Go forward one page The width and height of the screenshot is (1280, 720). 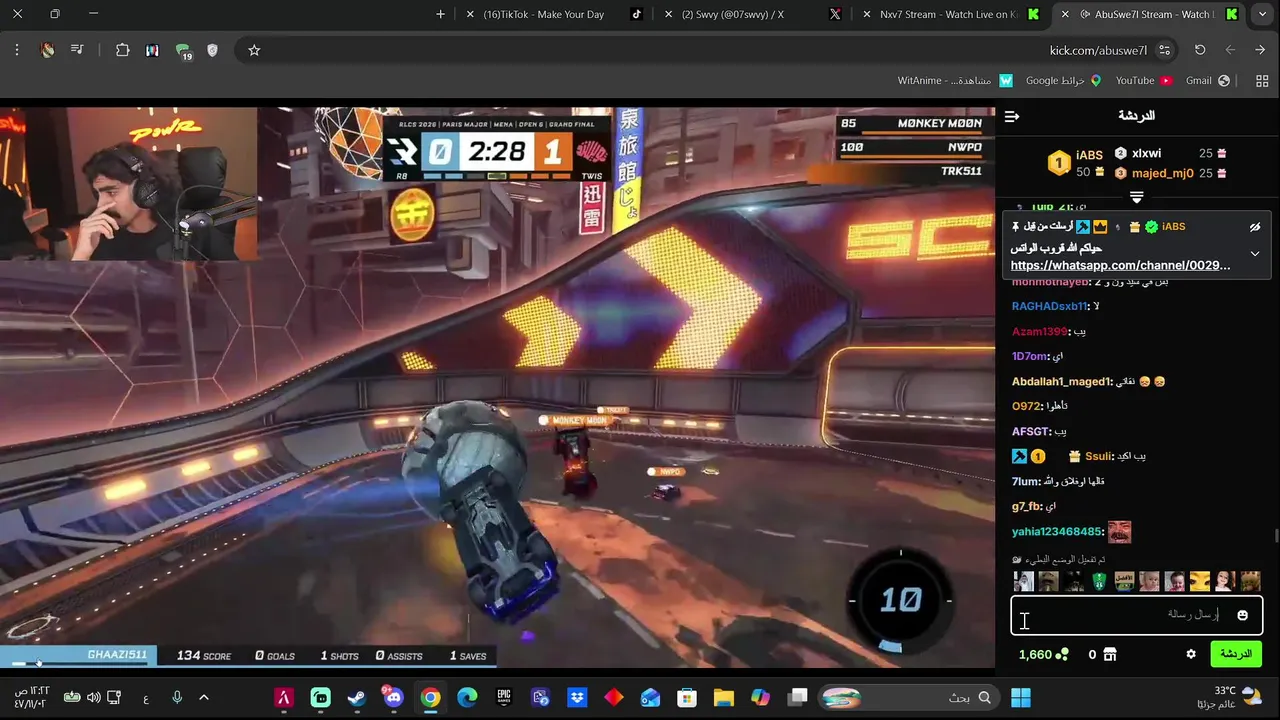pyautogui.click(x=1230, y=50)
